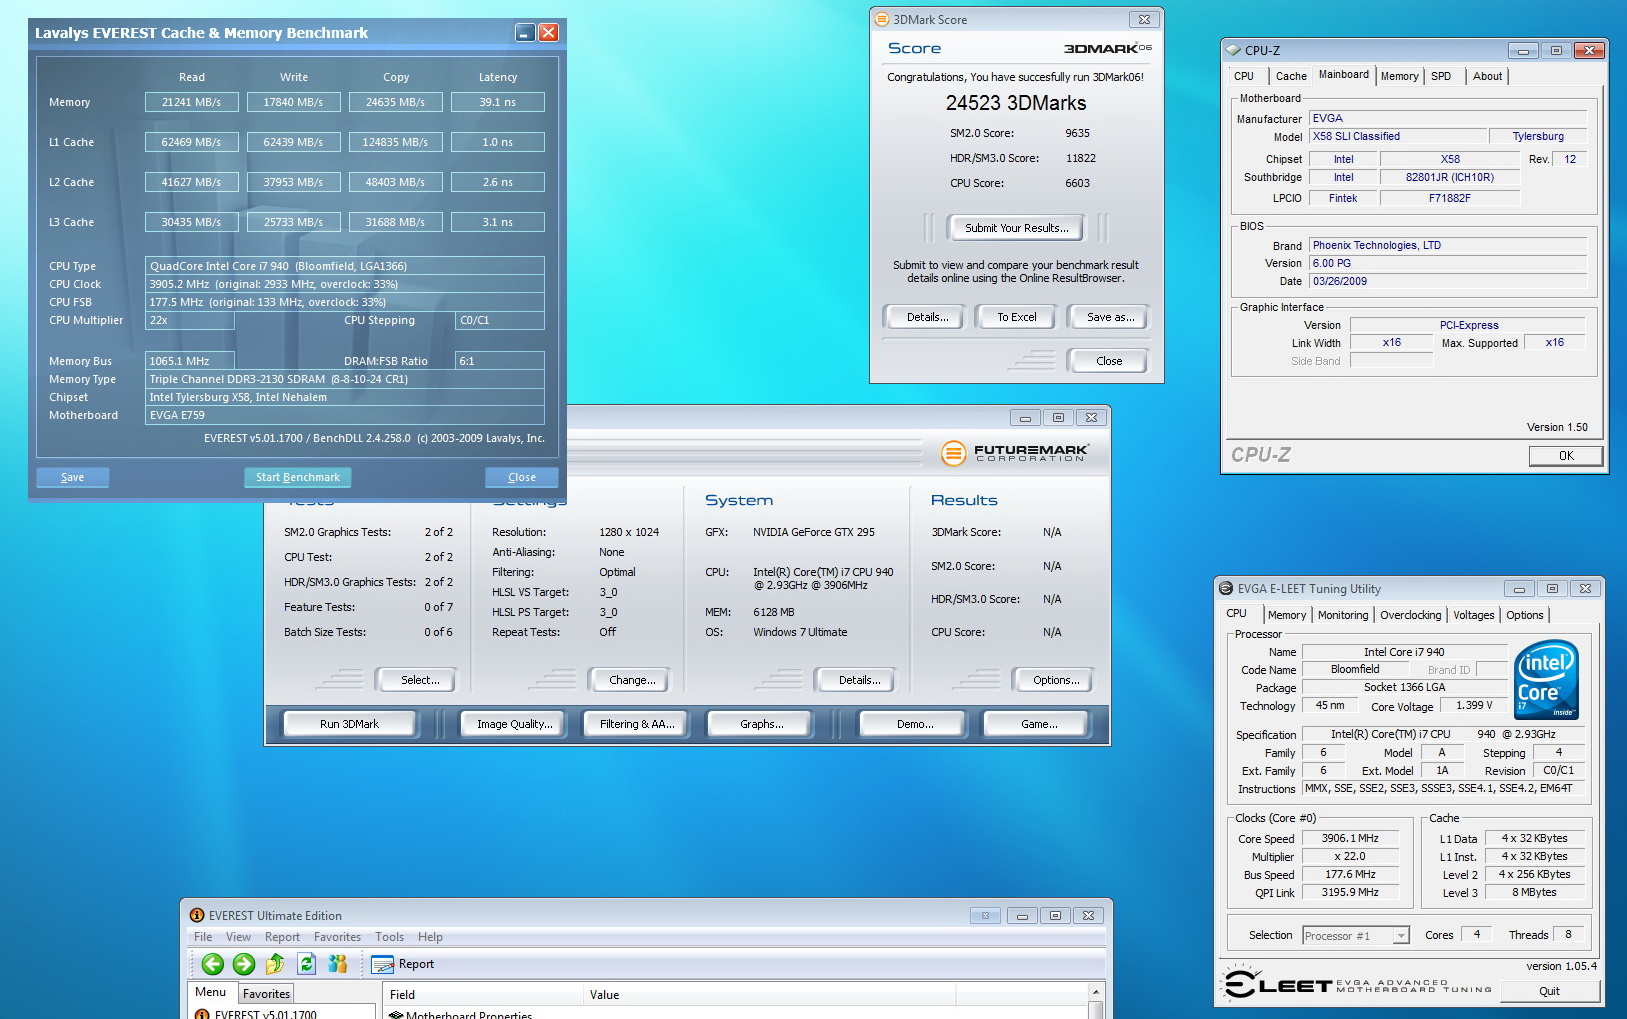Click the green Forward arrow in EVEREST toolbar
This screenshot has width=1627, height=1019.
(244, 964)
